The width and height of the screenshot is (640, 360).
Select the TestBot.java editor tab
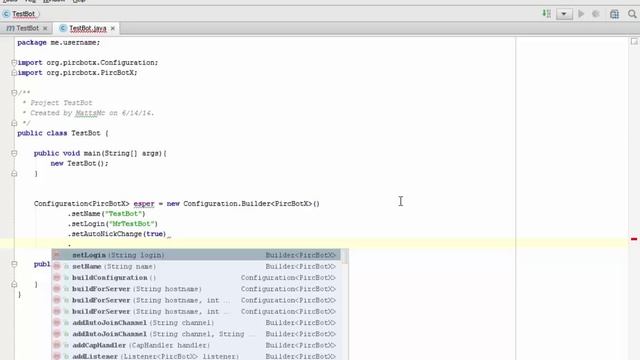coord(87,28)
